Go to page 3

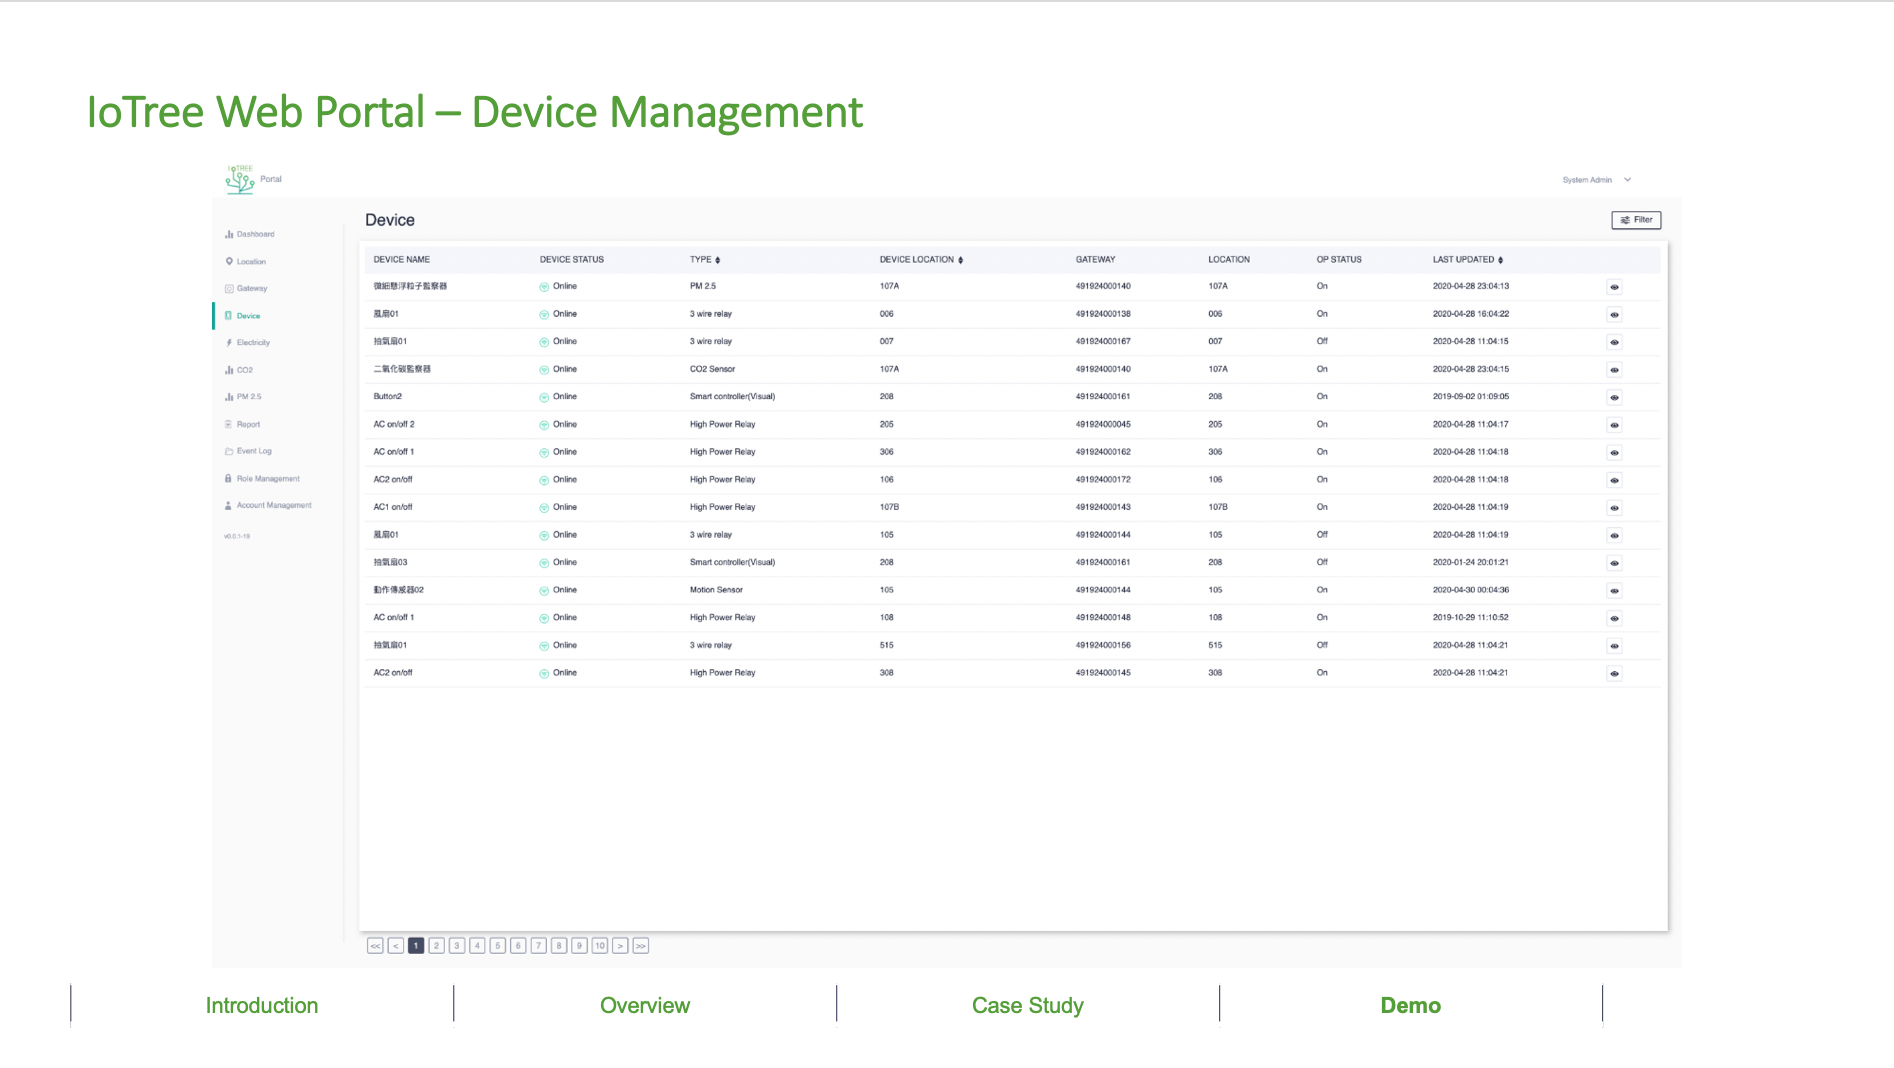457,946
